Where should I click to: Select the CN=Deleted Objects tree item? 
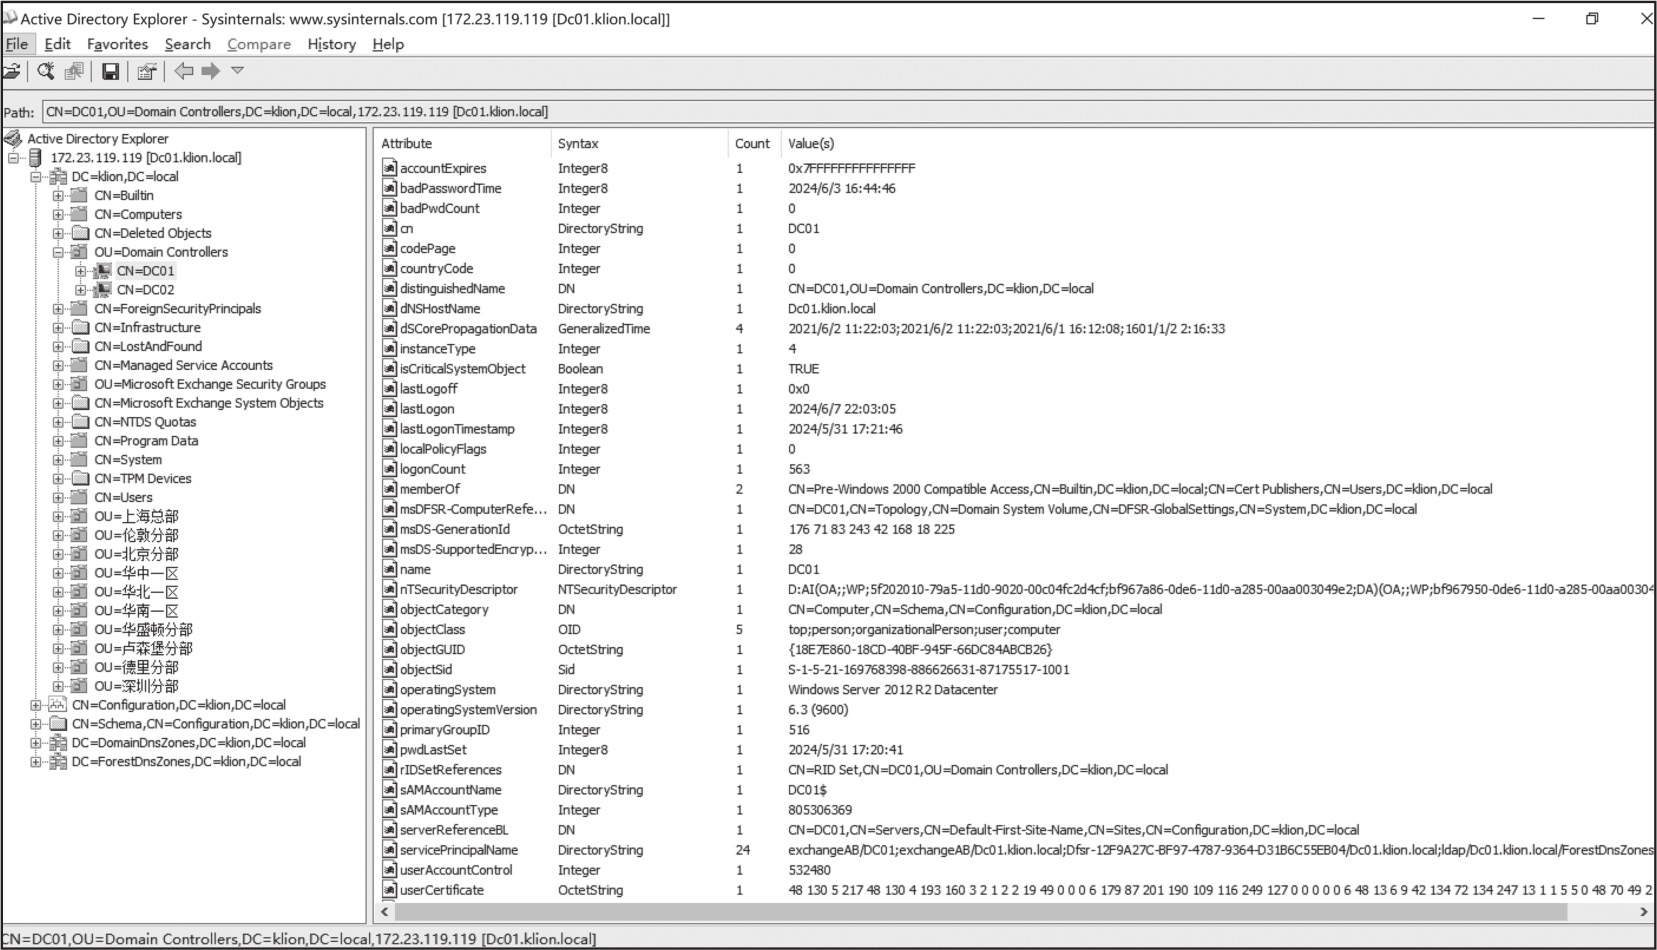153,233
